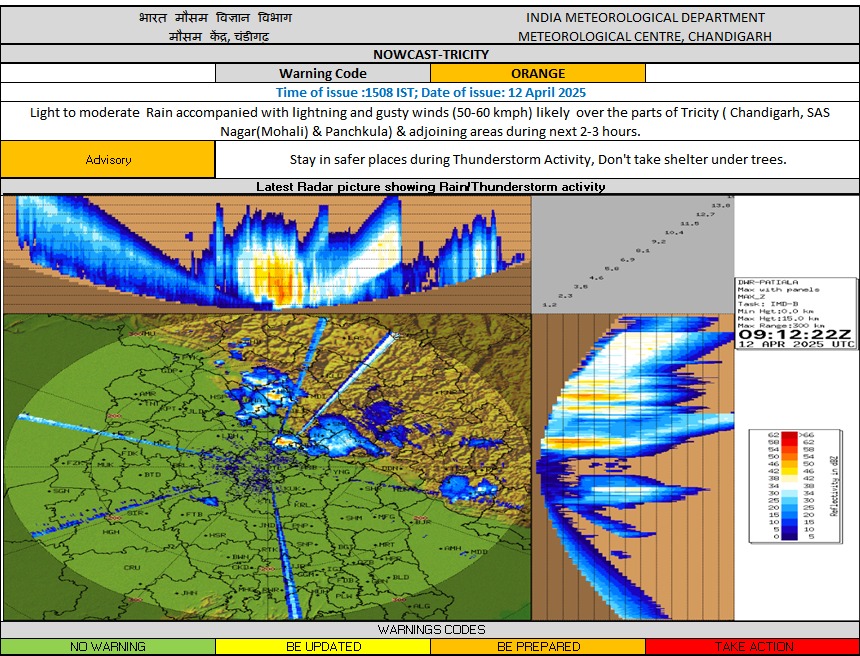Click the orange Advisory label cell
The image size is (860, 656).
tap(108, 160)
